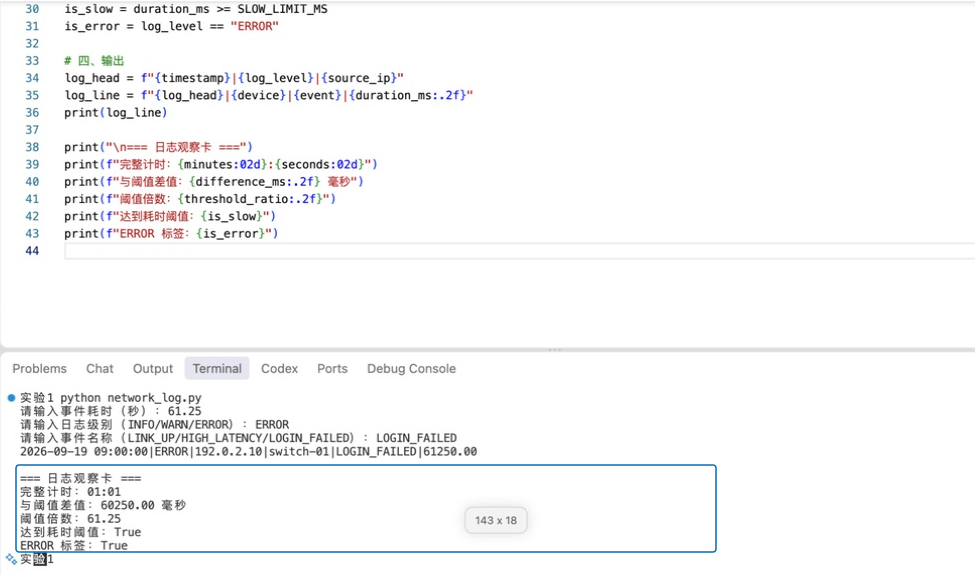Click the '阈值倍数' print statement line 41
Viewport: 975px width, 575px height.
[200, 199]
